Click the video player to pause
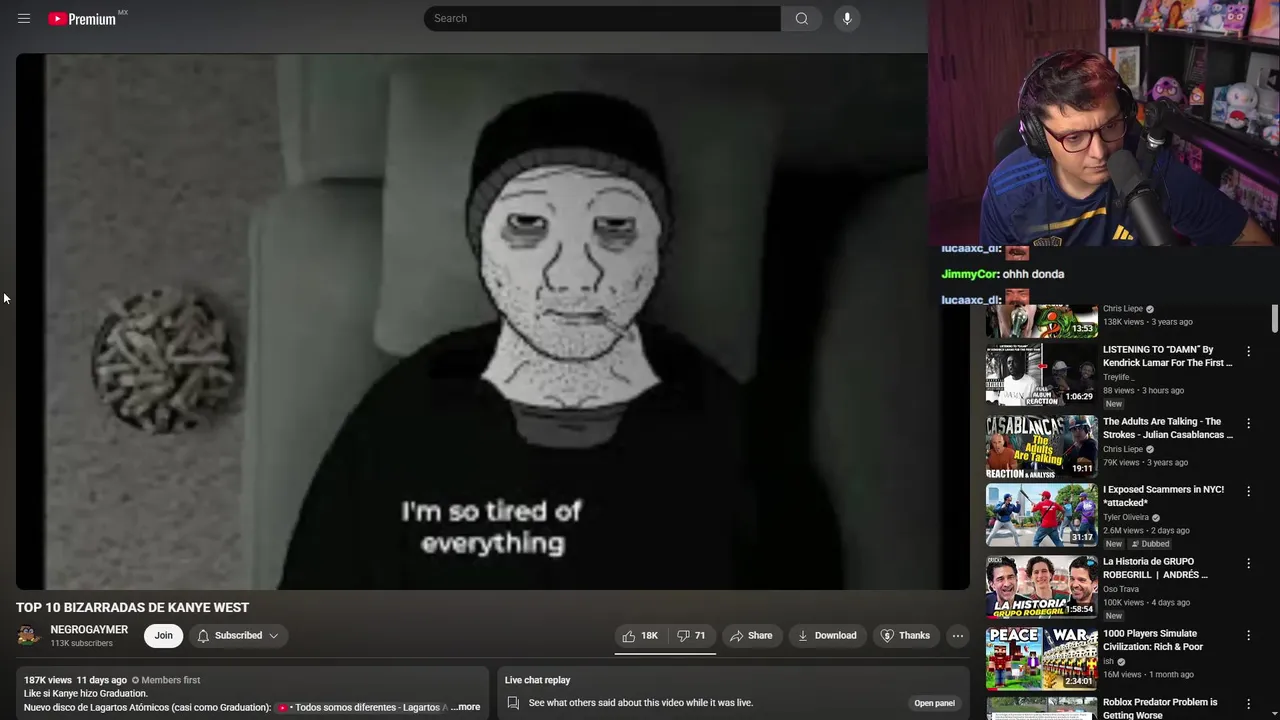The width and height of the screenshot is (1280, 720). (492, 321)
